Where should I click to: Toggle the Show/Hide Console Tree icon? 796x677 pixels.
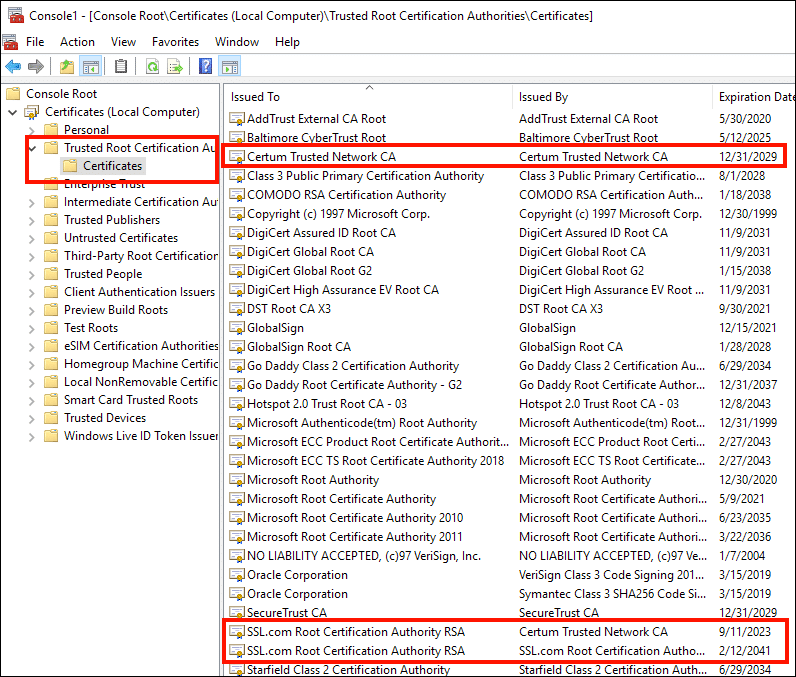91,67
